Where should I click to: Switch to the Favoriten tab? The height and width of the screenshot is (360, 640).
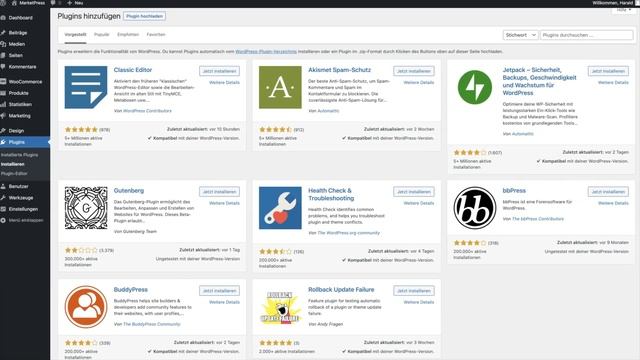point(156,35)
